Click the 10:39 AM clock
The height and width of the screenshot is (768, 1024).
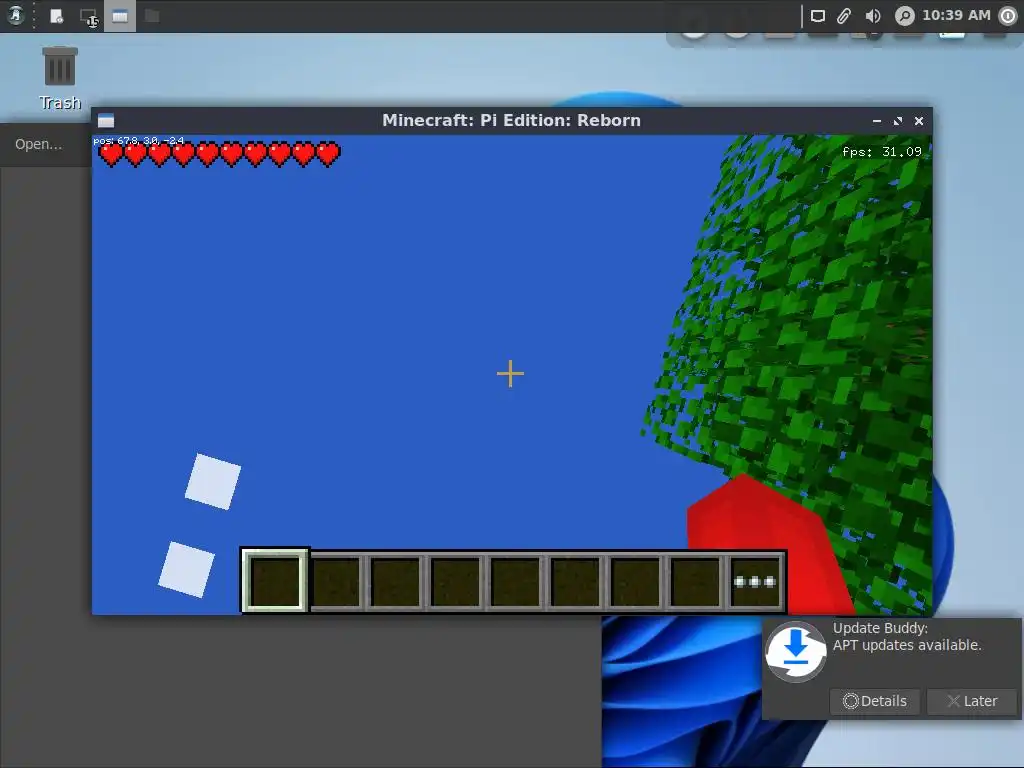coord(956,15)
